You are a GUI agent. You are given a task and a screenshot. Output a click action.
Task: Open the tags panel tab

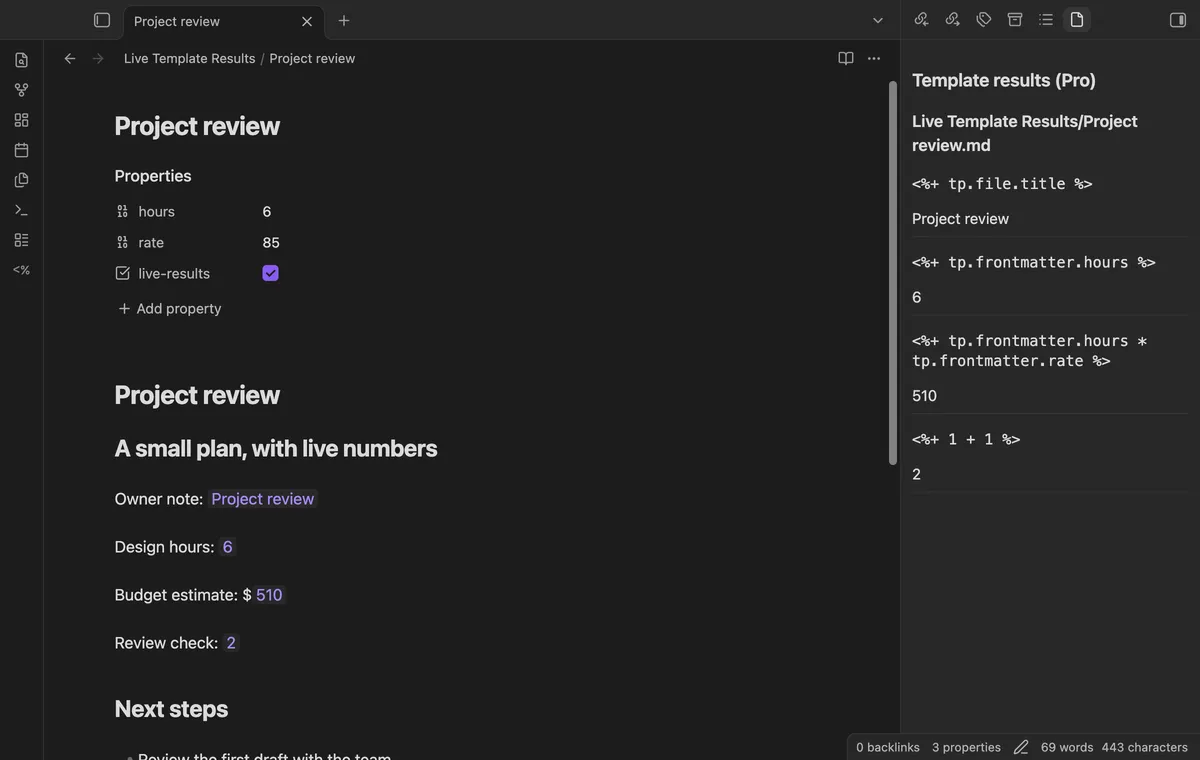(984, 20)
